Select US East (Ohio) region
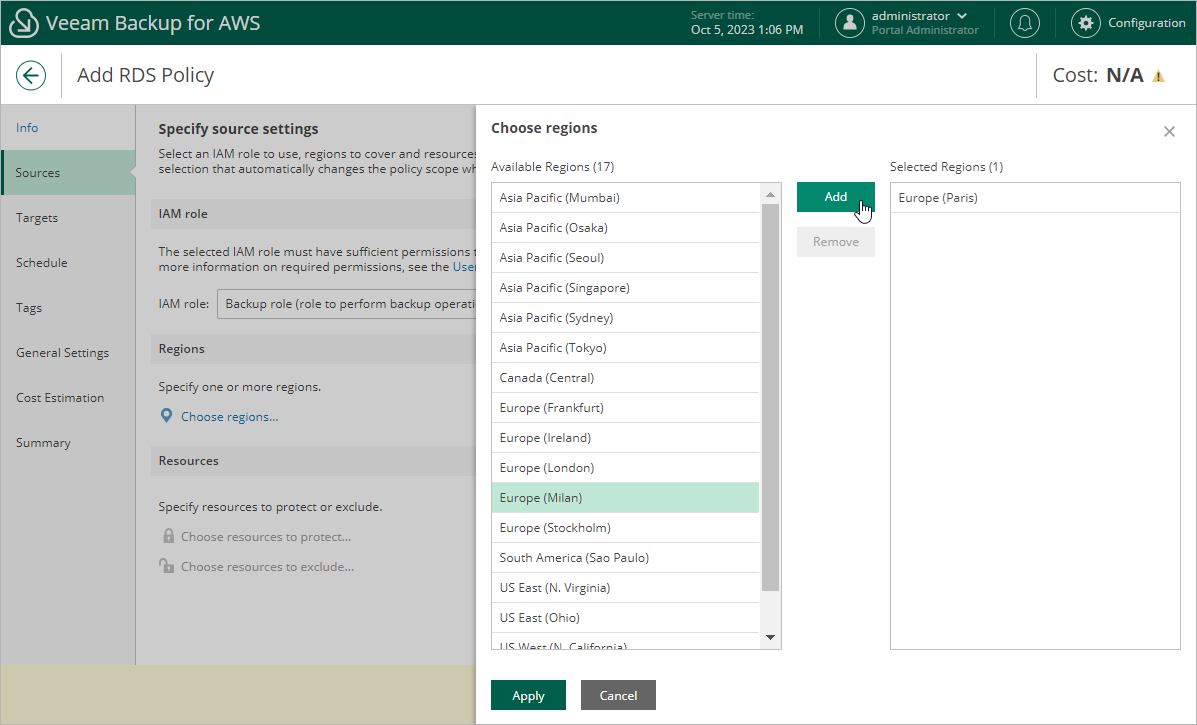 pyautogui.click(x=625, y=617)
